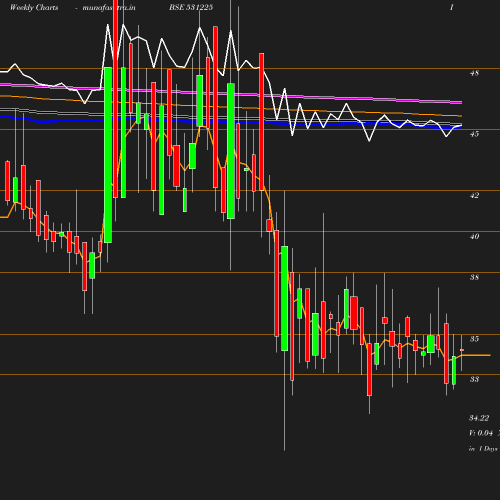The image size is (500, 500).
Task: Click the 34.22 last price value
Action: click(479, 418)
